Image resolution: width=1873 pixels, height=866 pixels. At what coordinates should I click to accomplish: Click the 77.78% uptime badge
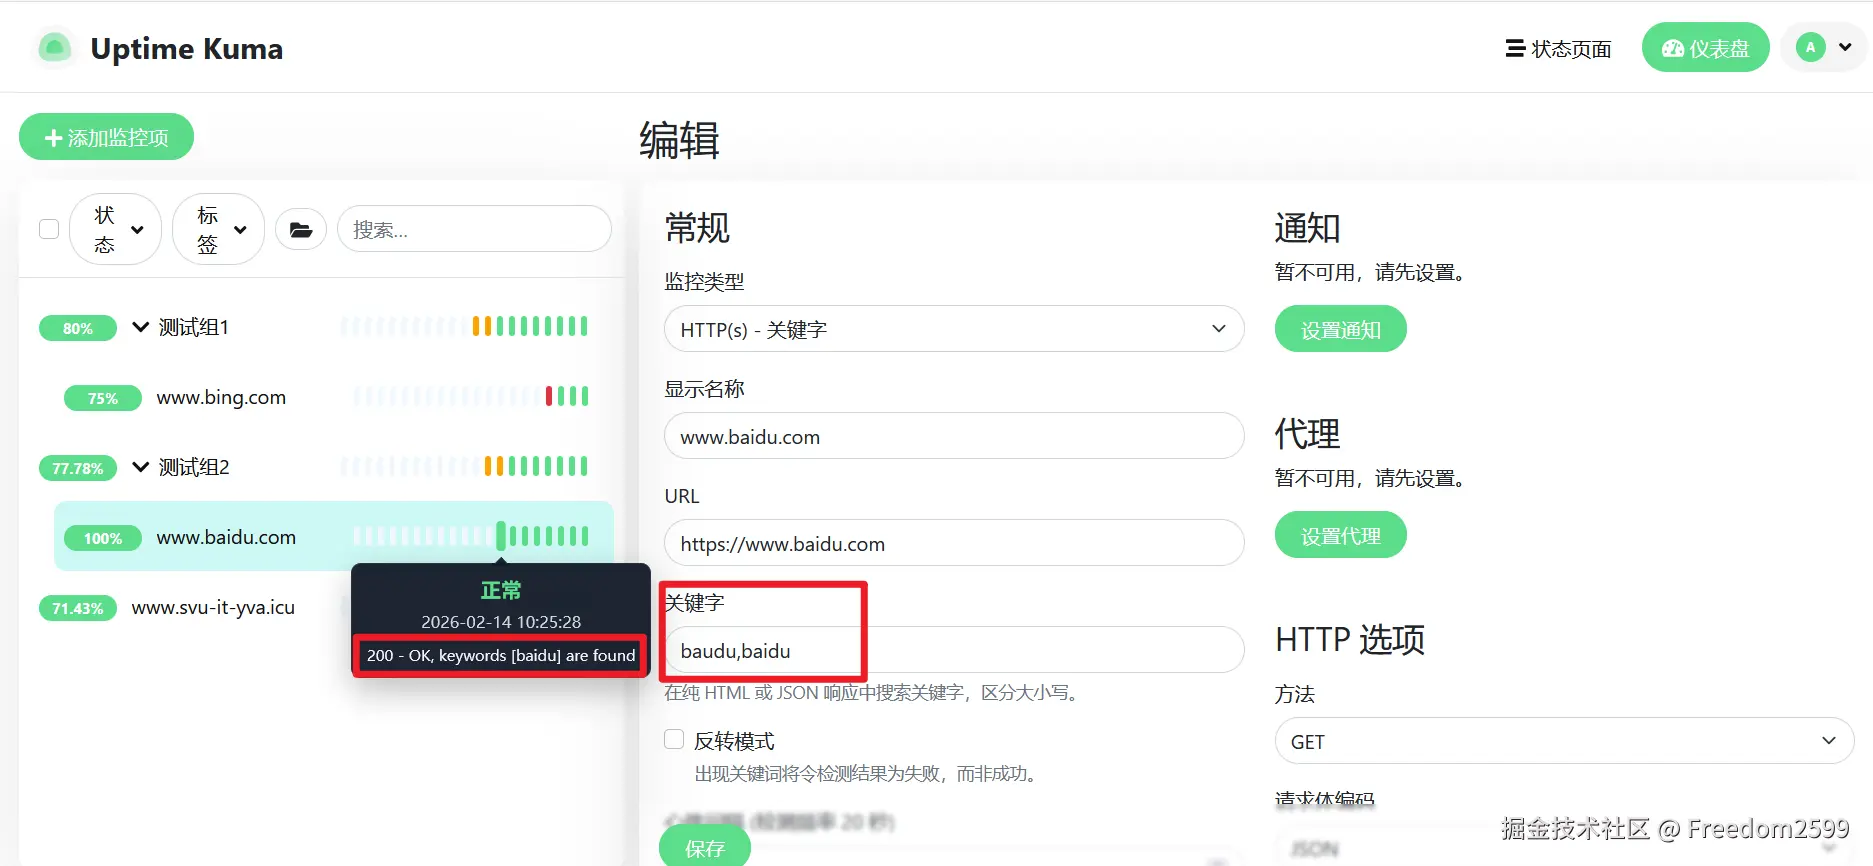(x=78, y=468)
